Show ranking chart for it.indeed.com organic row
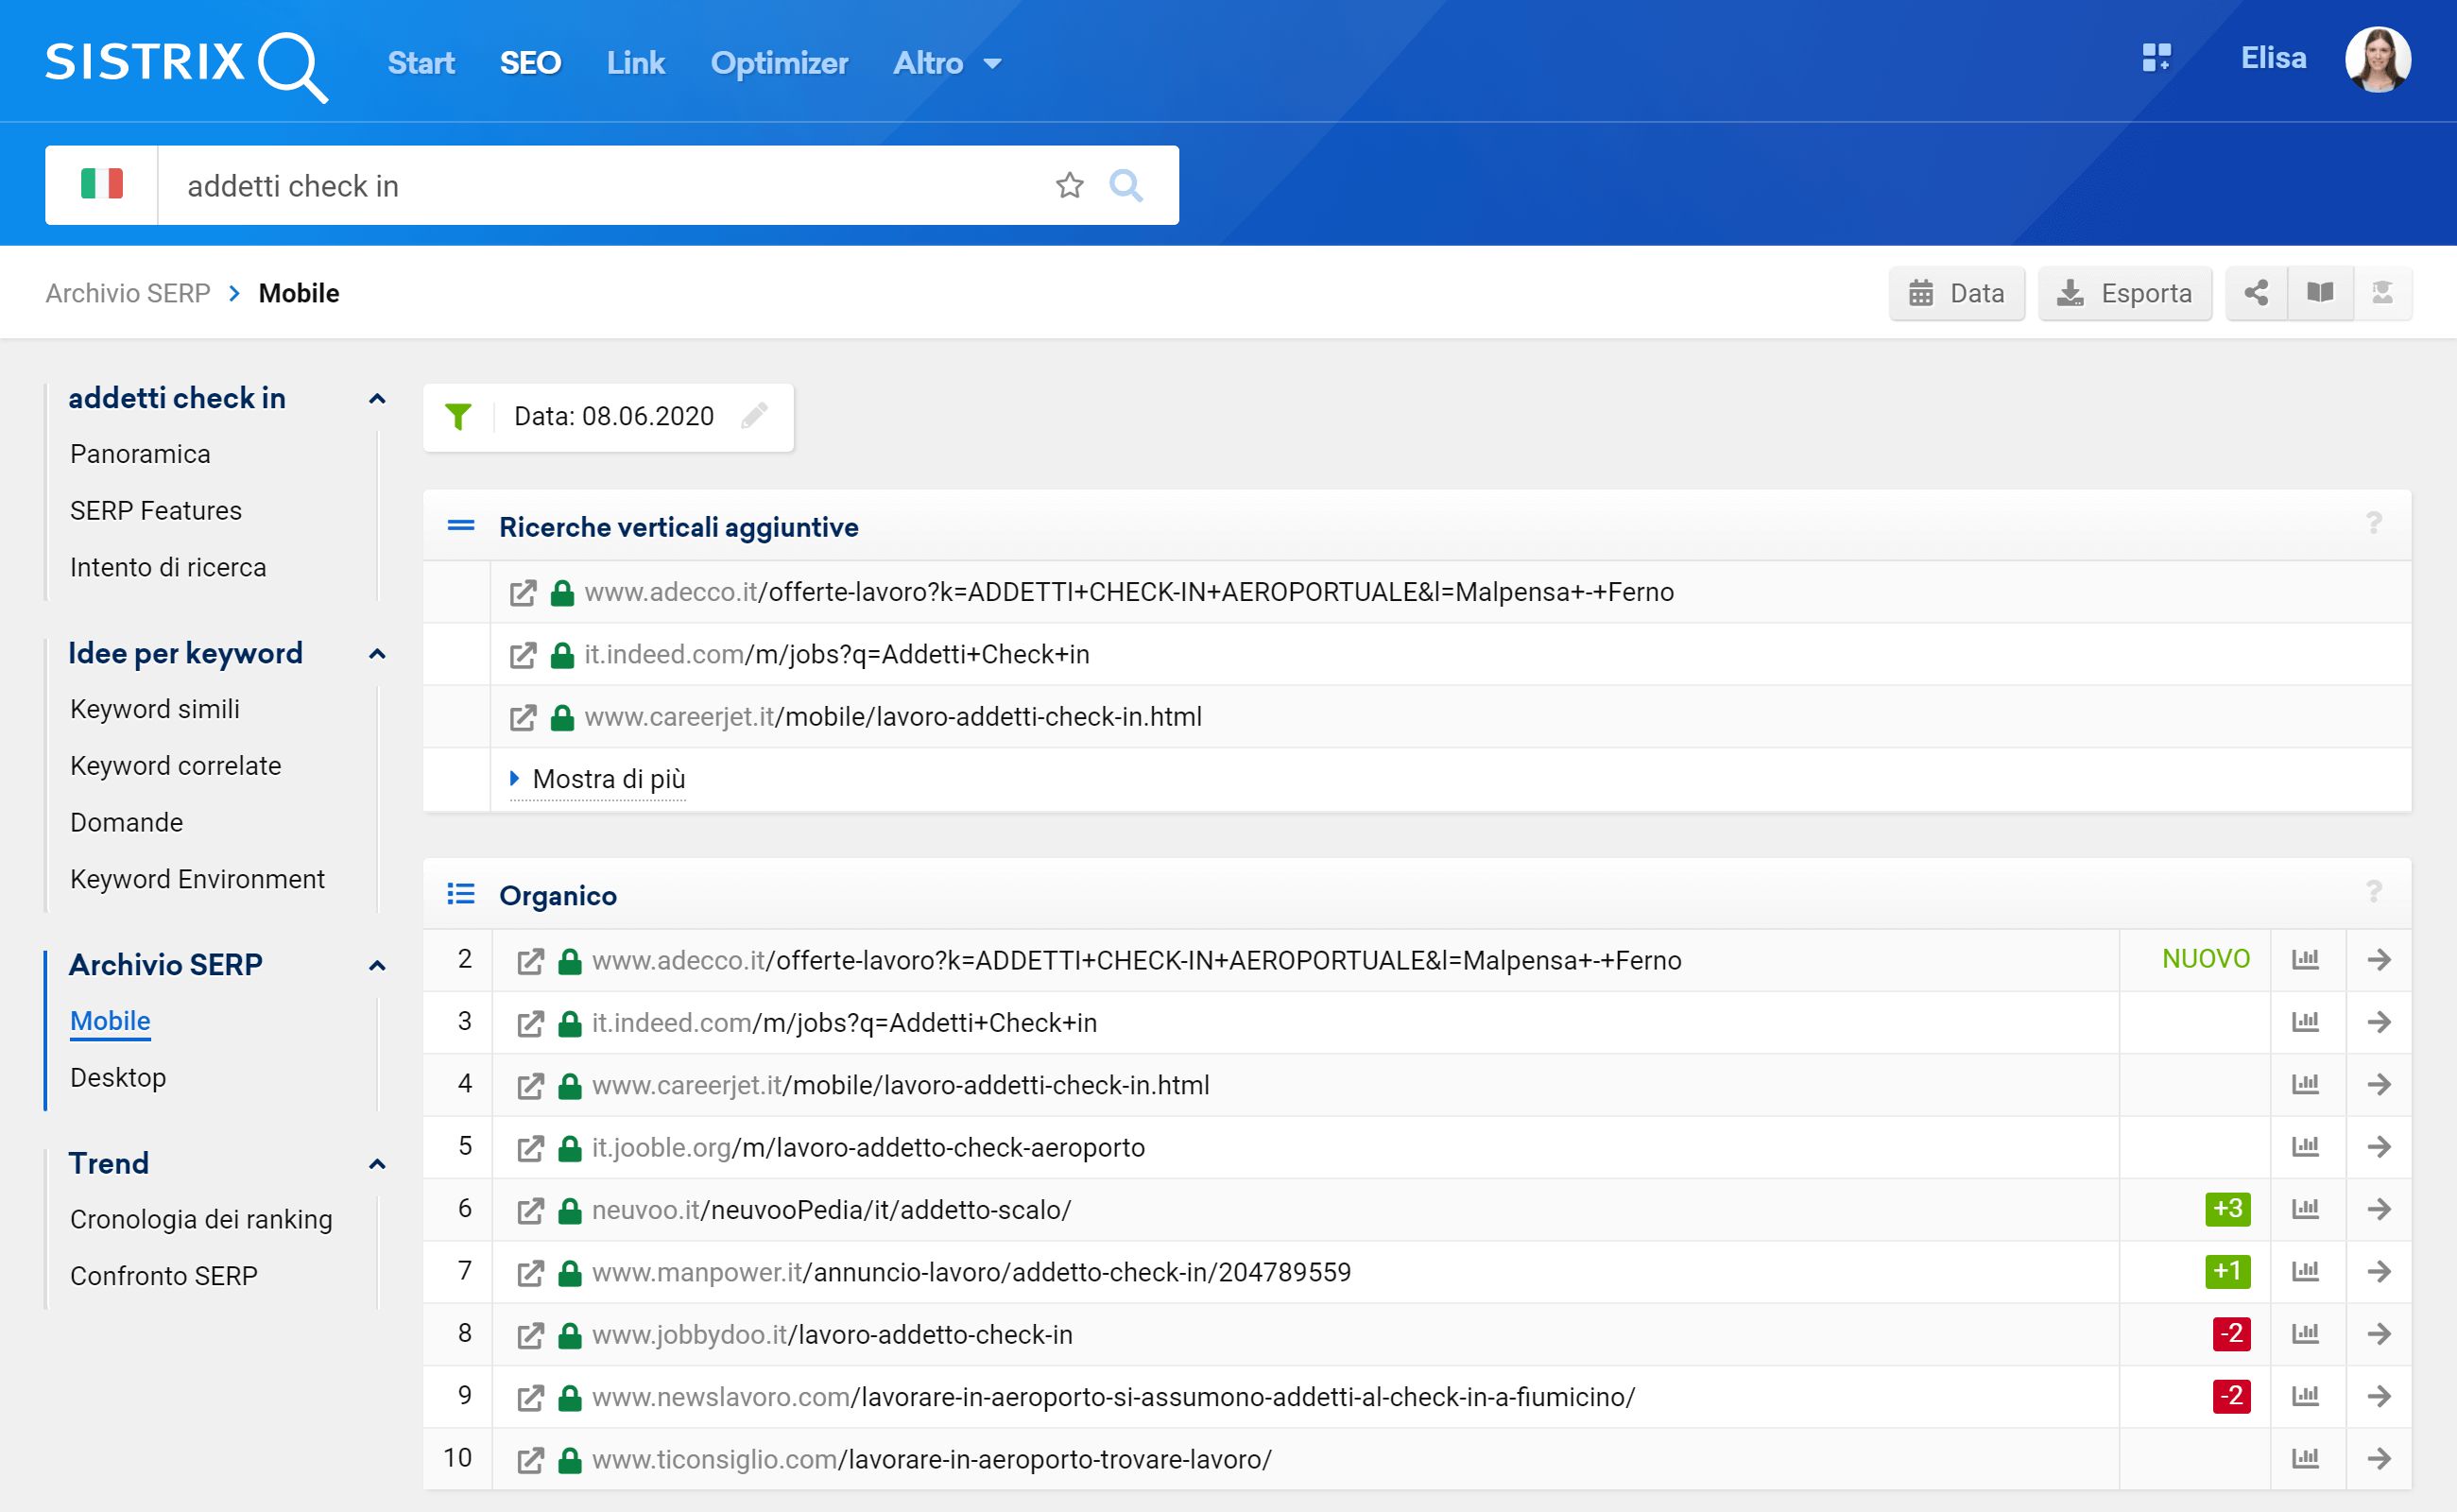Viewport: 2457px width, 1512px height. (2305, 1022)
